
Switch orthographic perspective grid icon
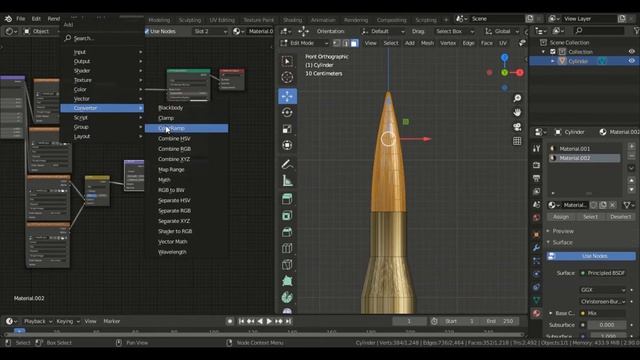point(517,141)
